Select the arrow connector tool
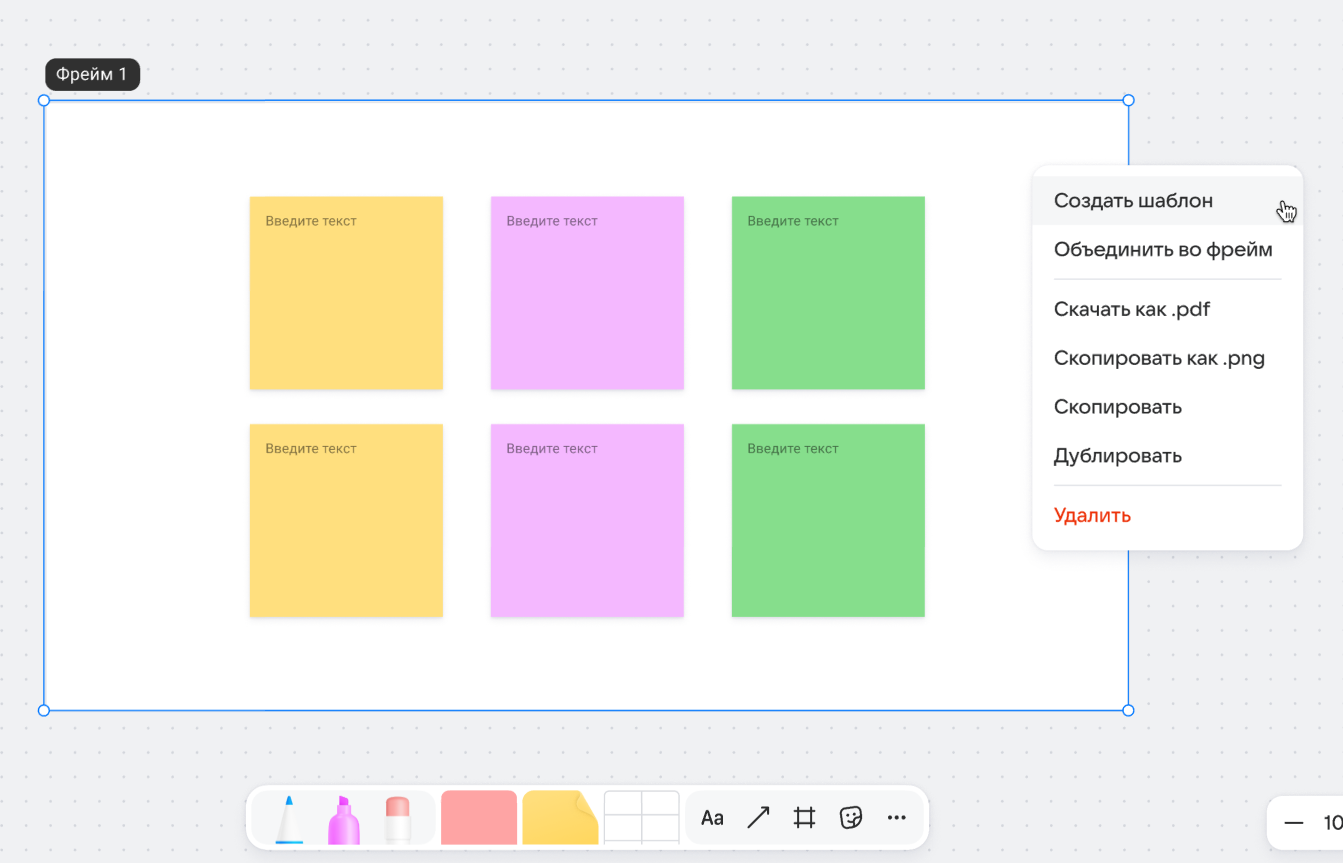Viewport: 1343px width, 863px height. click(758, 818)
